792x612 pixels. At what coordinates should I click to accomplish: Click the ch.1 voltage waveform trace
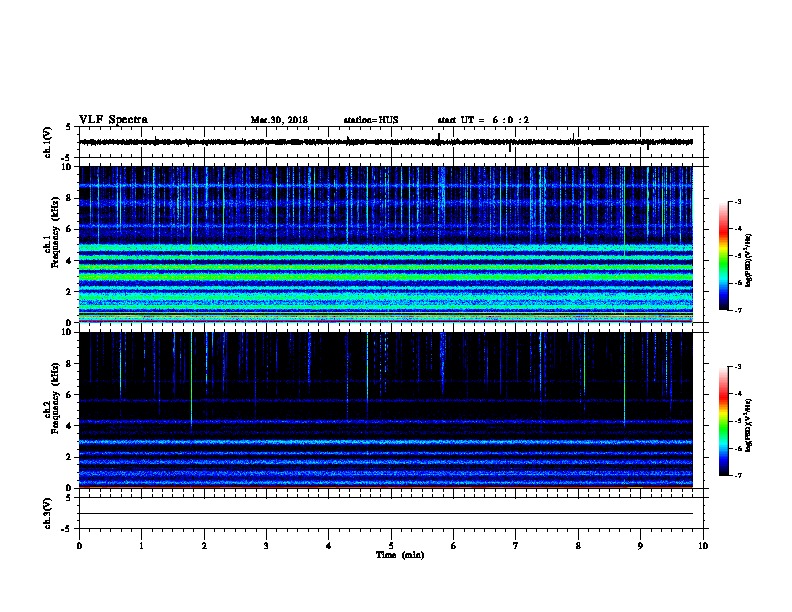386,142
